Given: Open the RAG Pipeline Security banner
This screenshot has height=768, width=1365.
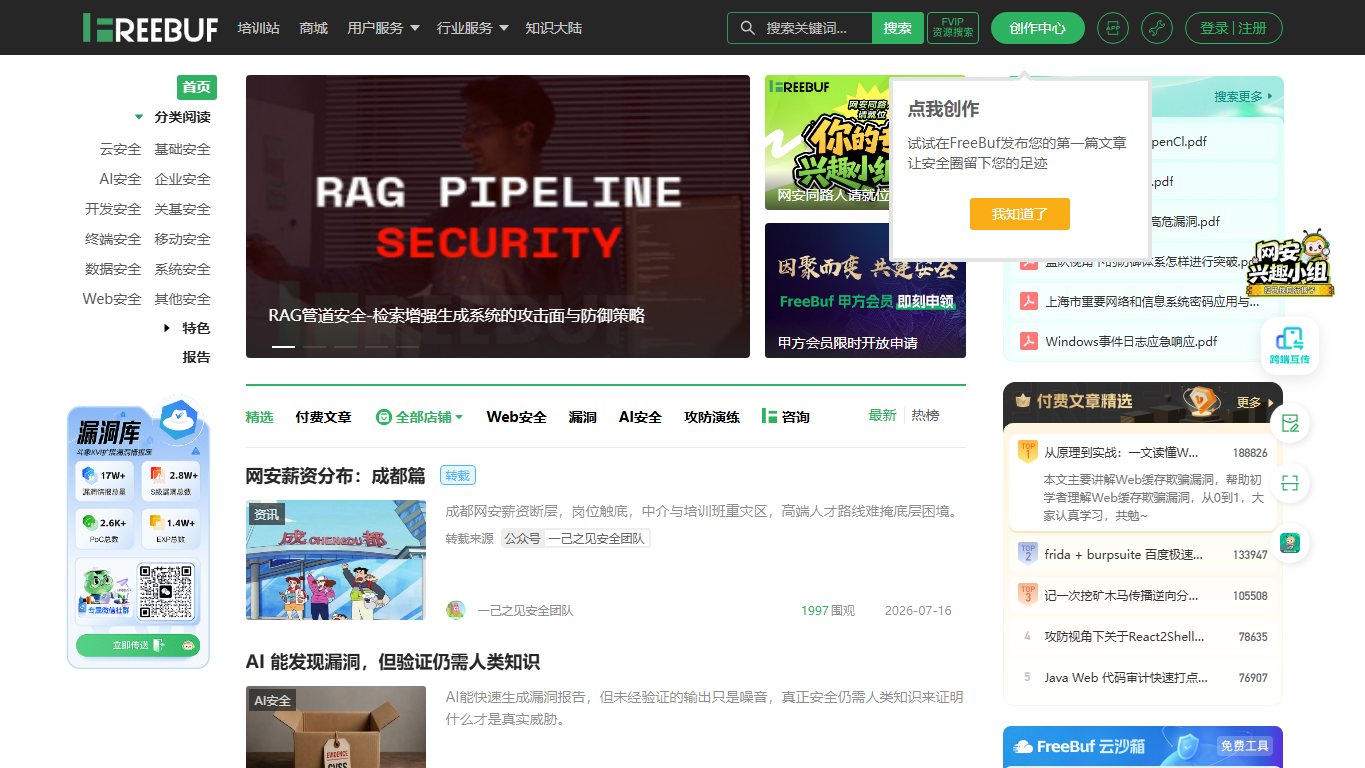Looking at the screenshot, I should click(498, 216).
